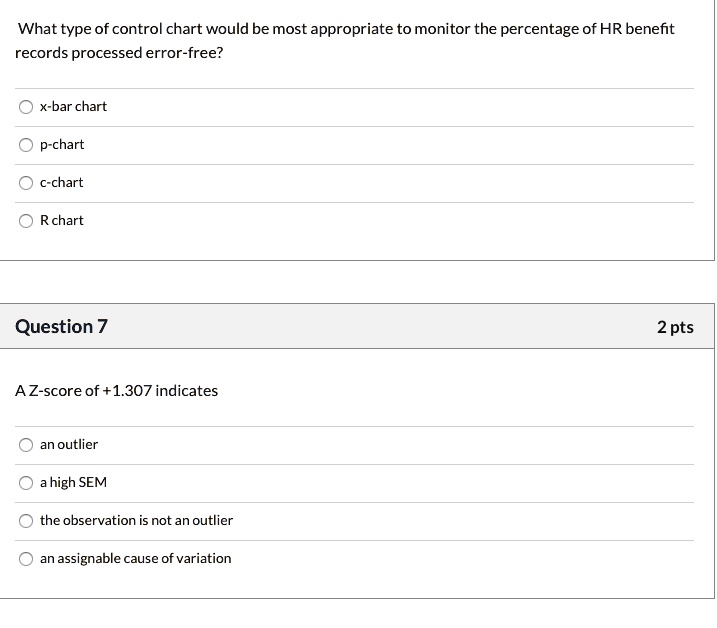The image size is (717, 628).
Task: Click the 'p-chart' answer label text
Action: coord(62,145)
